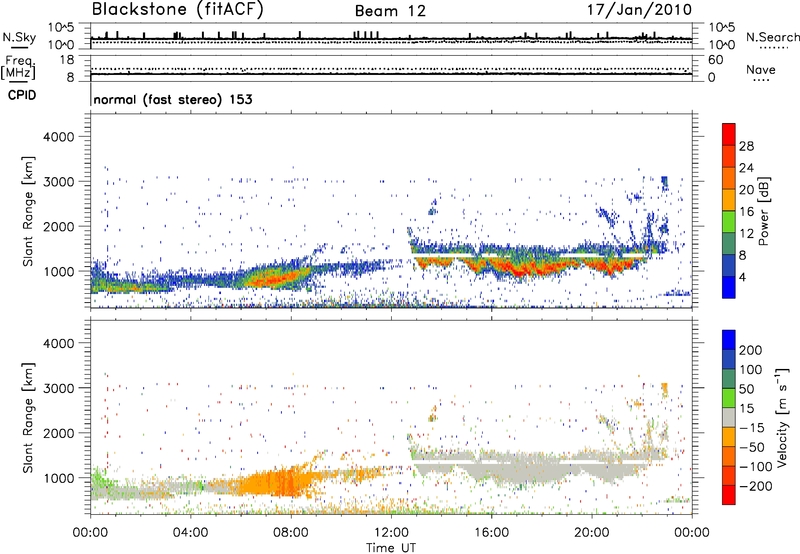
Task: Click the velocity panel "Slant Range [km]" axis title
Action: pyautogui.click(x=28, y=417)
